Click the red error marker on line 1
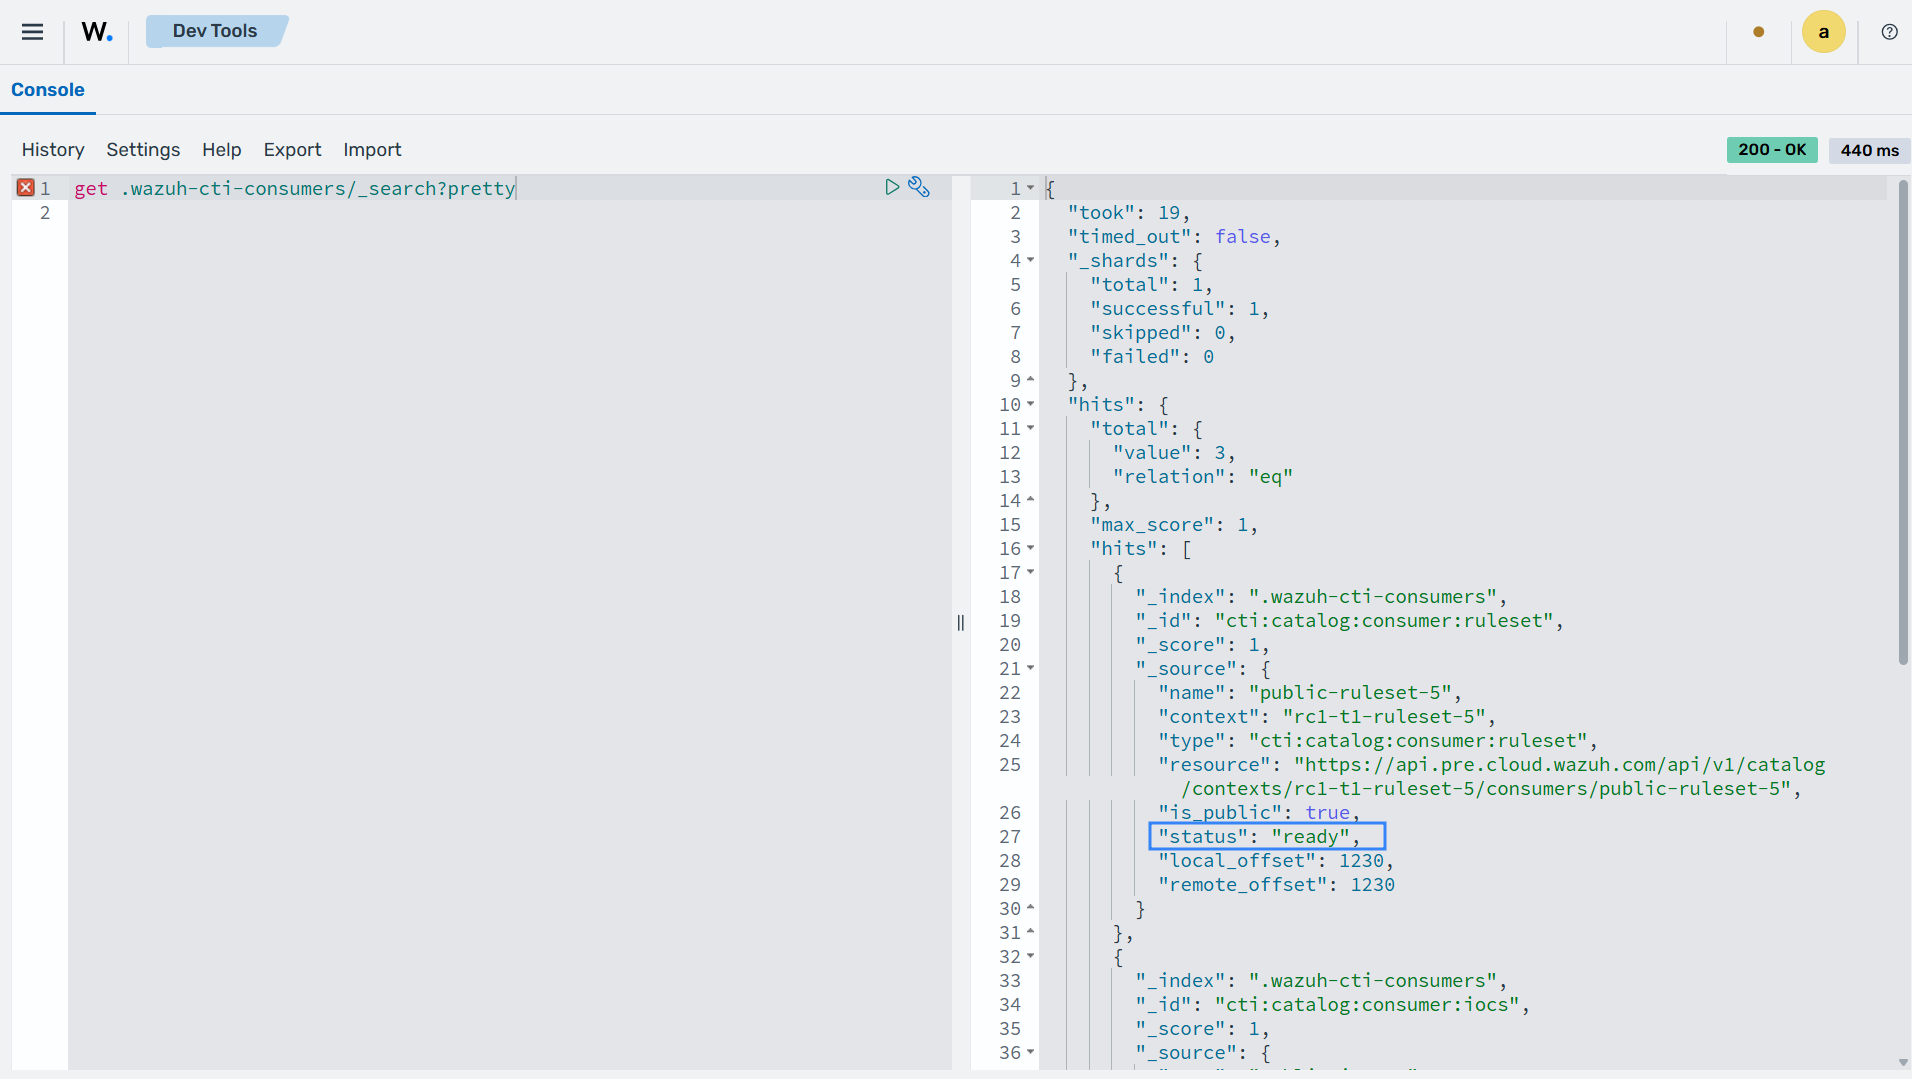 tap(26, 187)
